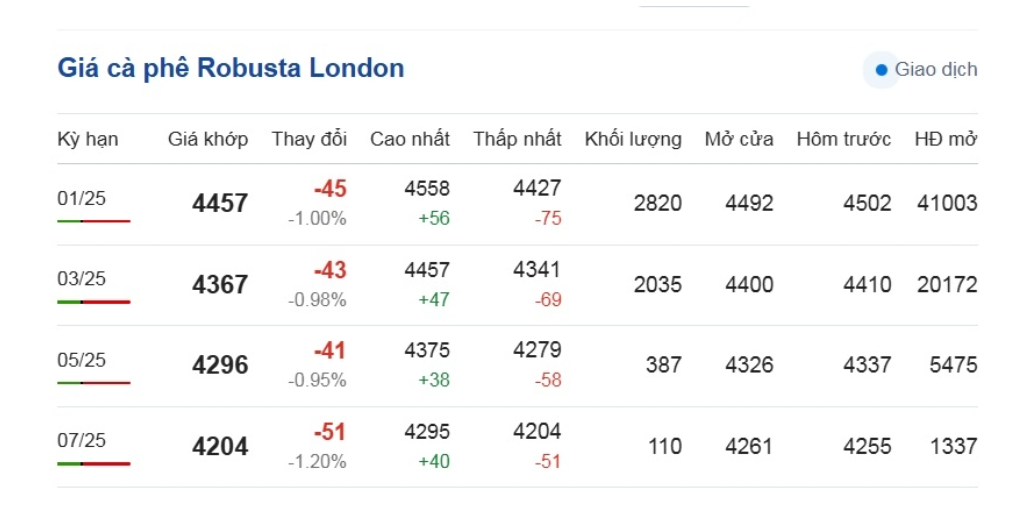The image size is (1010, 508).
Task: Select the 01/25 contract term
Action: click(x=81, y=198)
